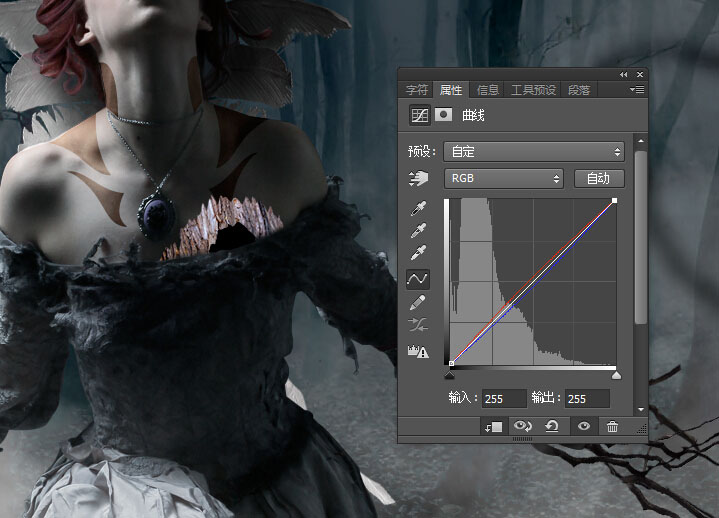Click the panel scrollbar up arrow
The image size is (719, 518).
tap(641, 141)
